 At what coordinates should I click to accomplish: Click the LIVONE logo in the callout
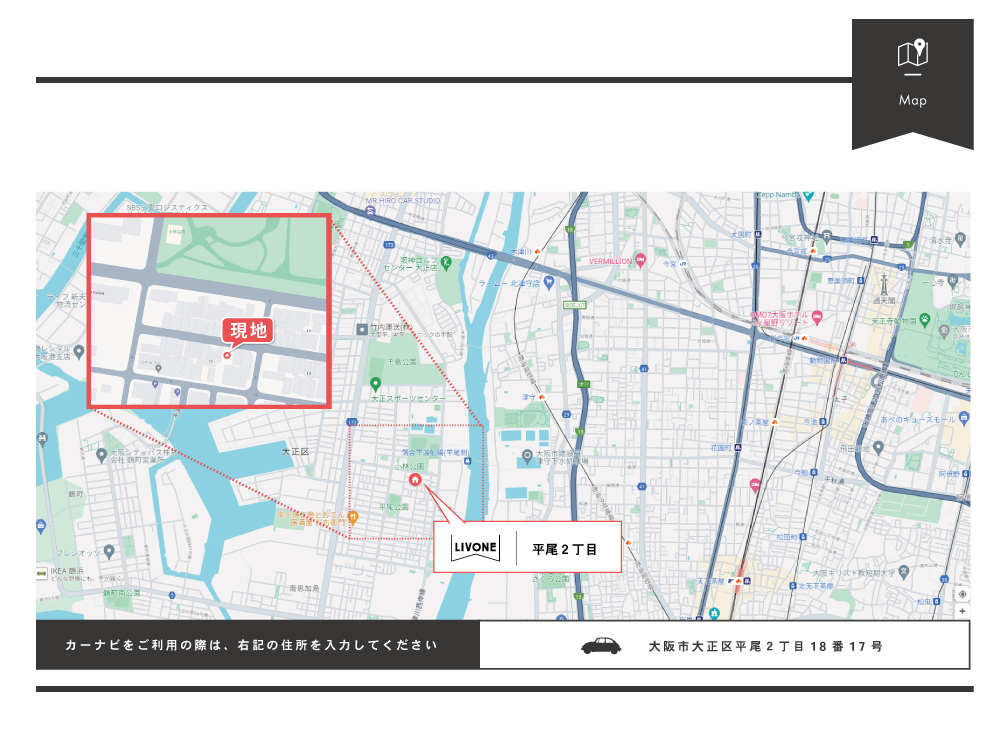click(475, 548)
